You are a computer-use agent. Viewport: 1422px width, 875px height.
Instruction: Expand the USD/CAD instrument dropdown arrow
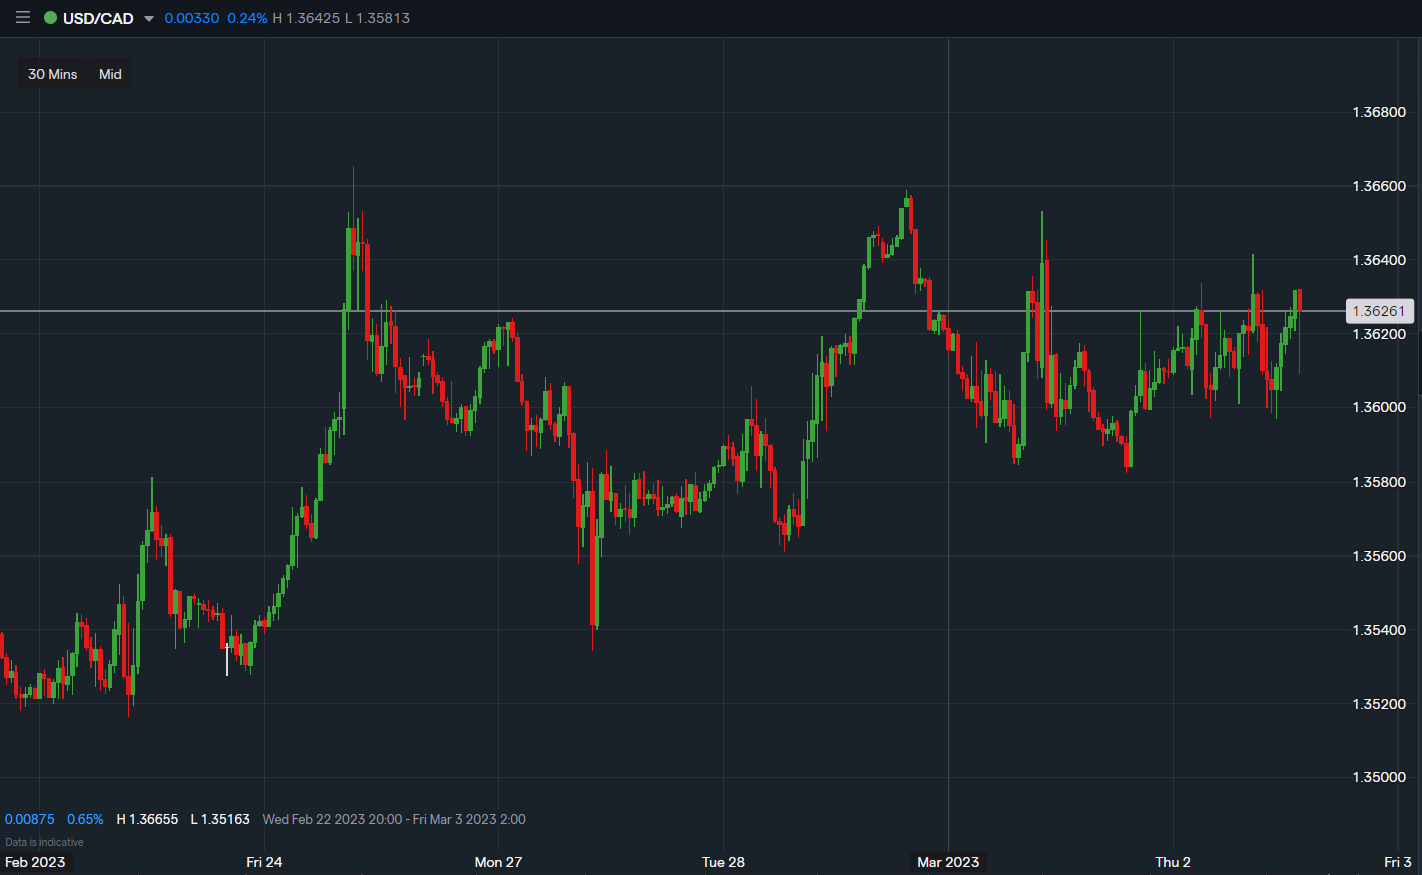coord(149,19)
